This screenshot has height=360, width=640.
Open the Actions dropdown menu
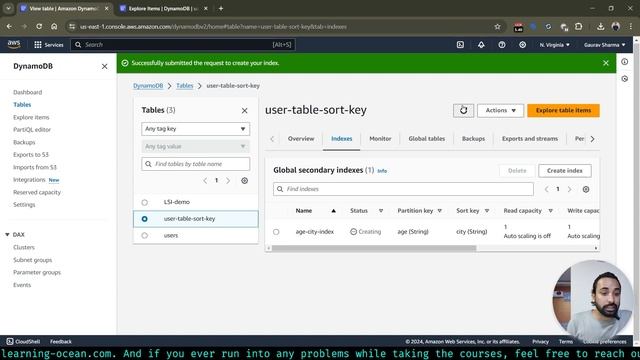coord(500,110)
